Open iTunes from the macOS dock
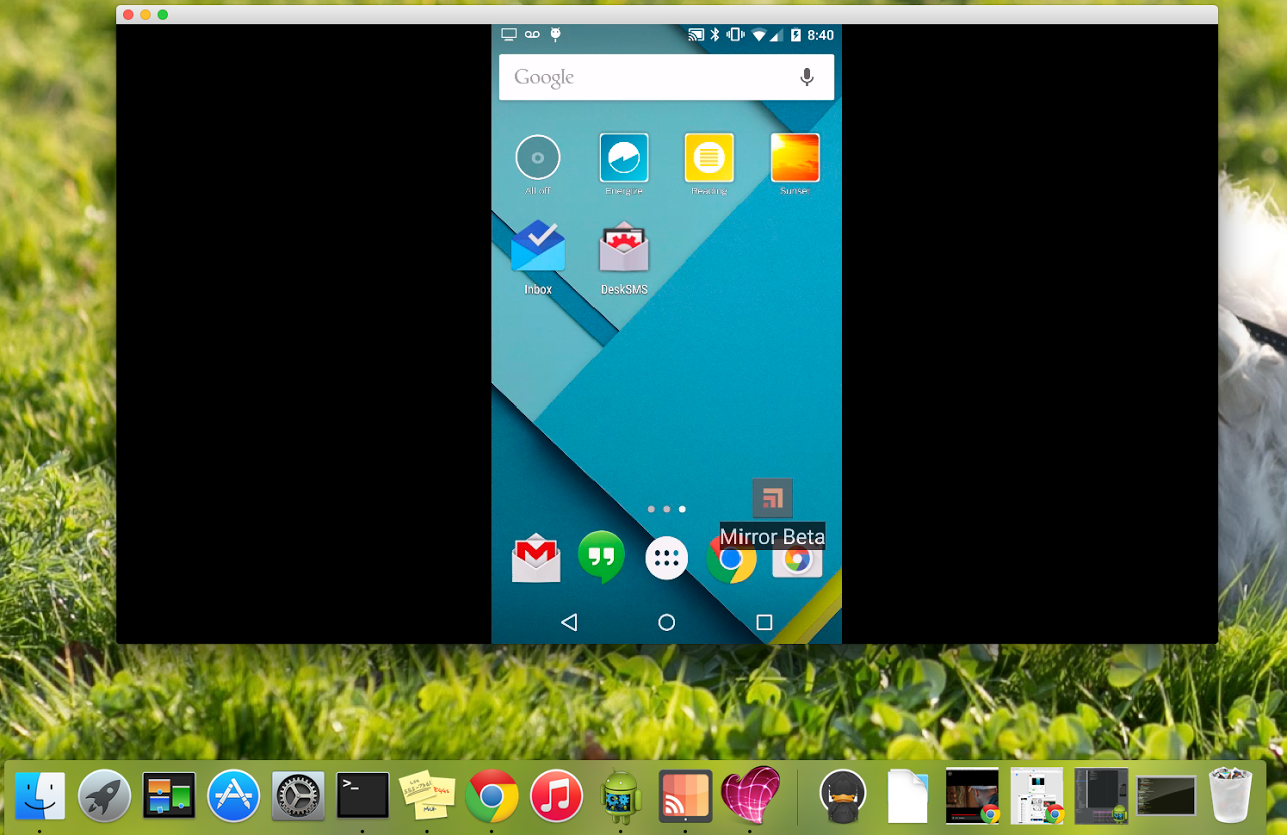The height and width of the screenshot is (835, 1287). [x=556, y=797]
